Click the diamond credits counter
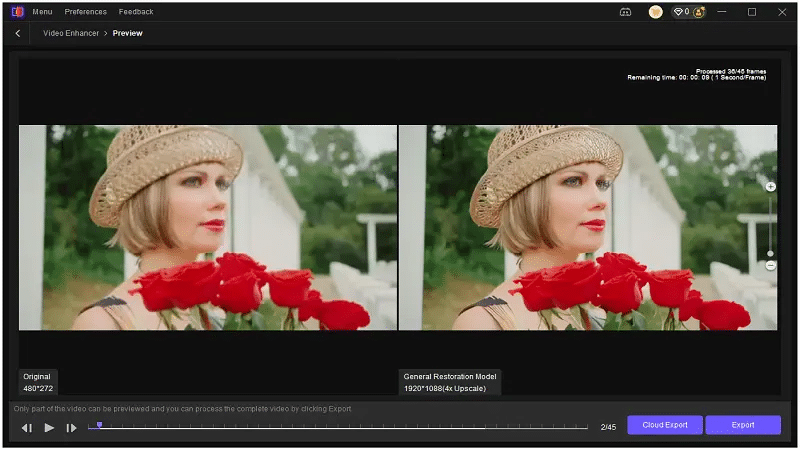Viewport: 800px width, 450px height. (x=683, y=12)
